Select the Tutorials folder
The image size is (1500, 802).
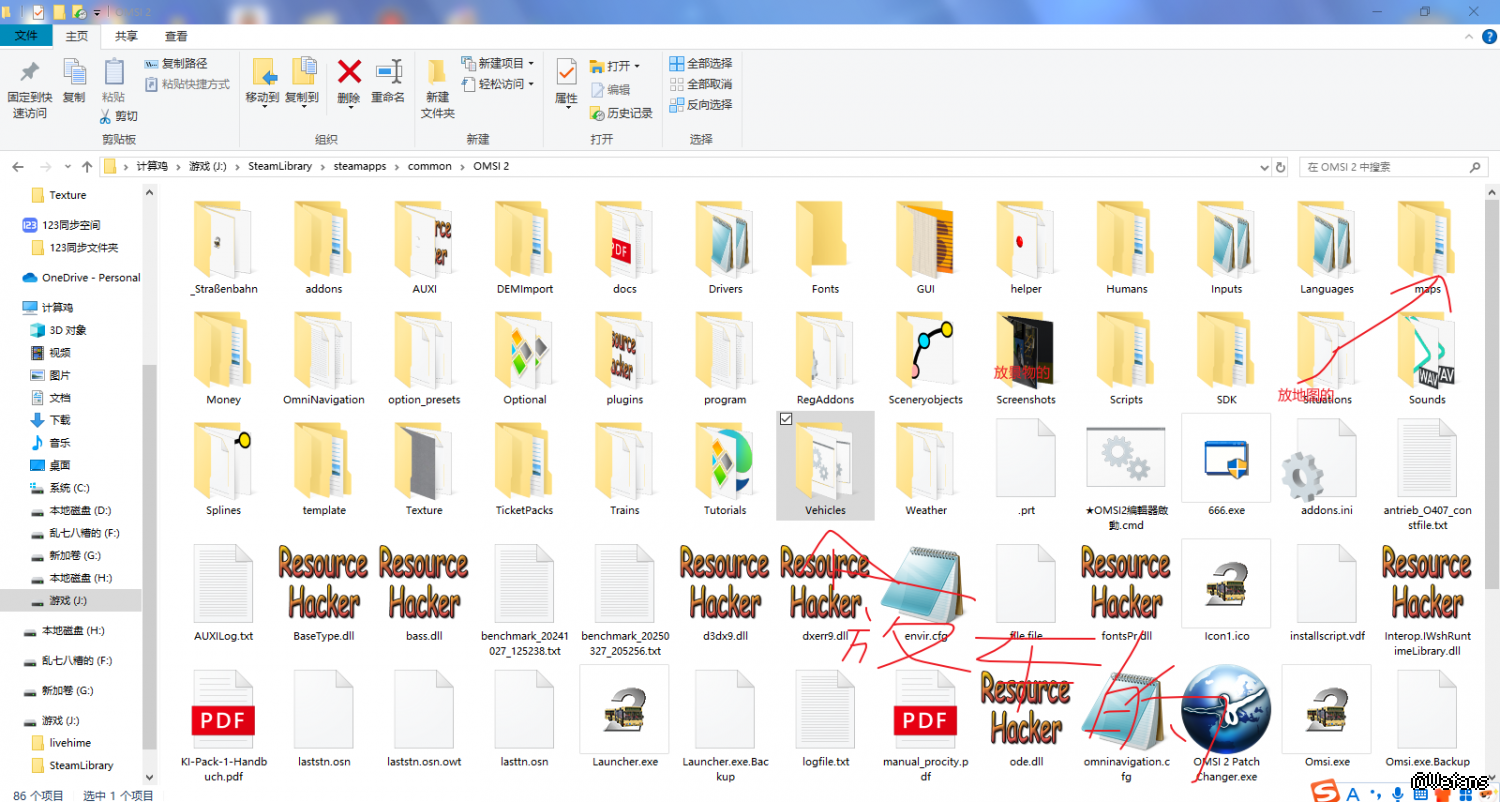(725, 469)
